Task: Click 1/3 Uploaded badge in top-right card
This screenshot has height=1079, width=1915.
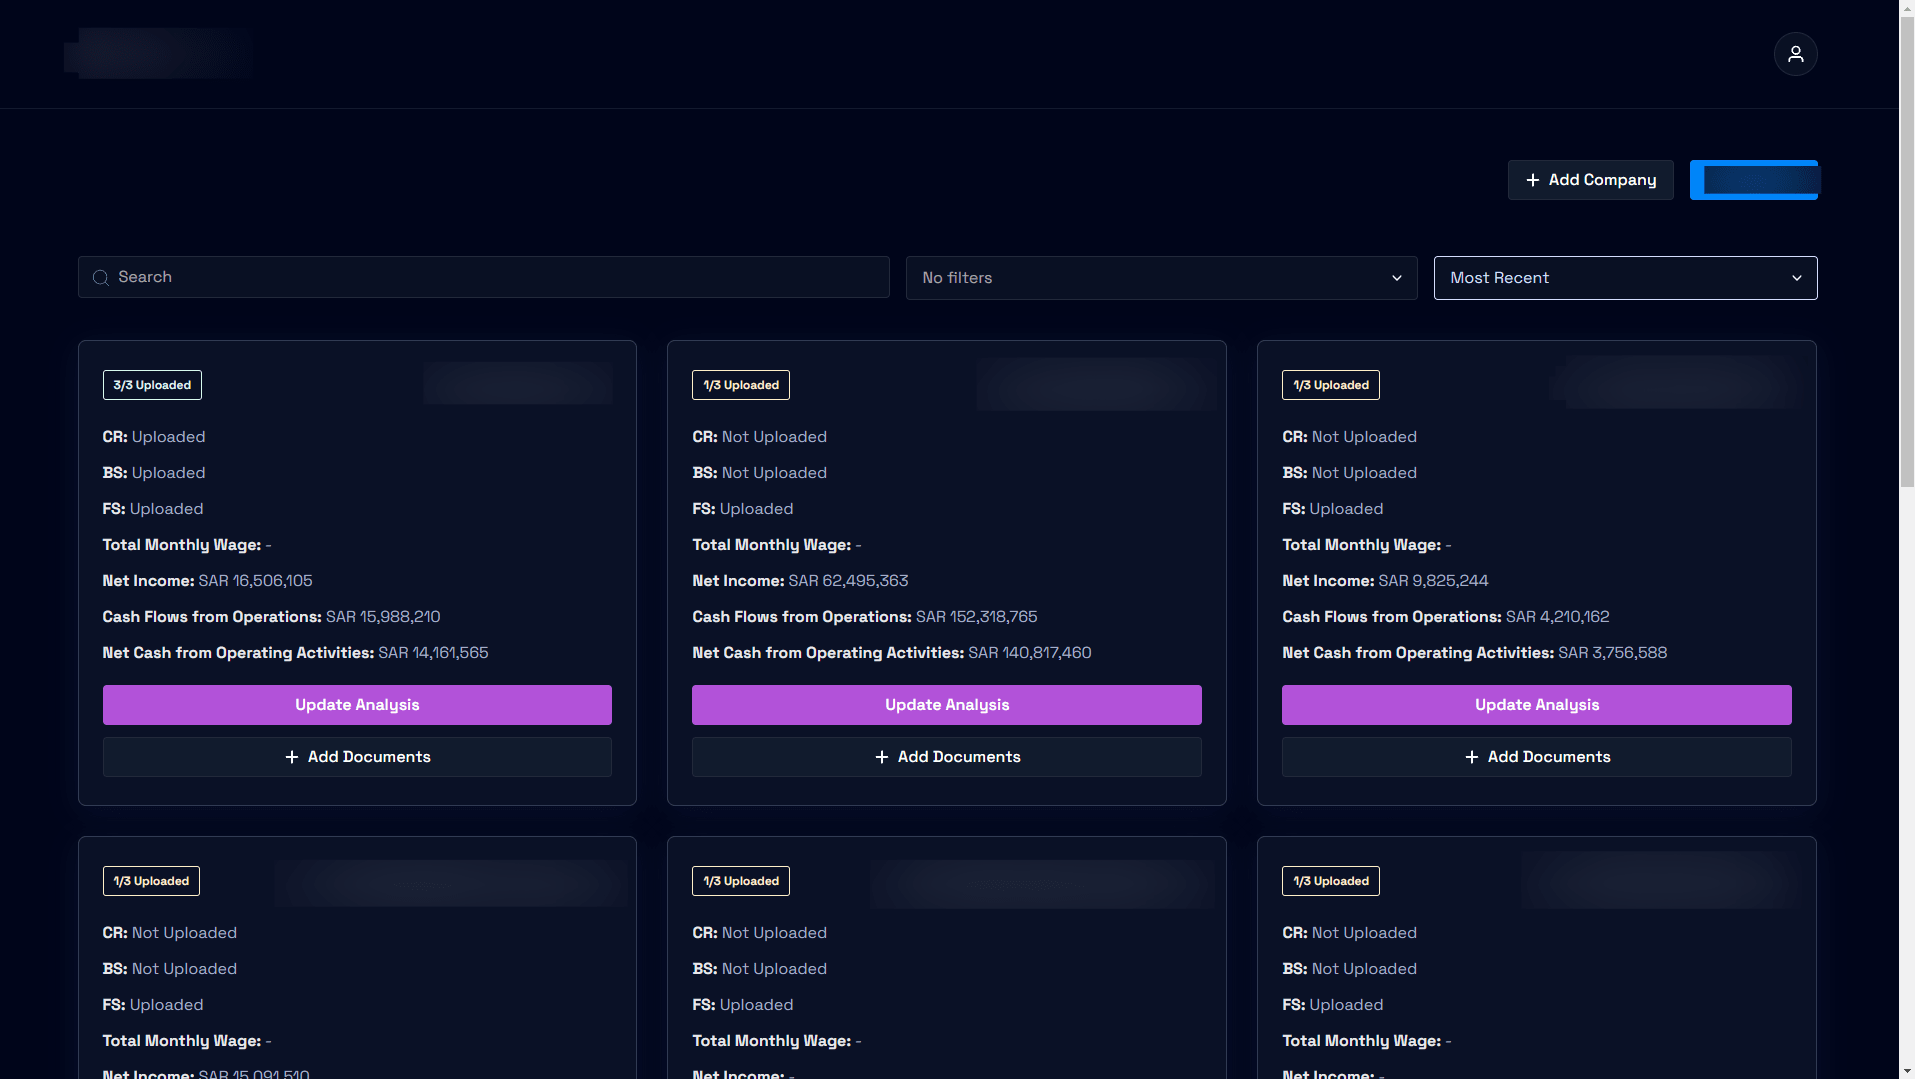Action: click(1331, 385)
